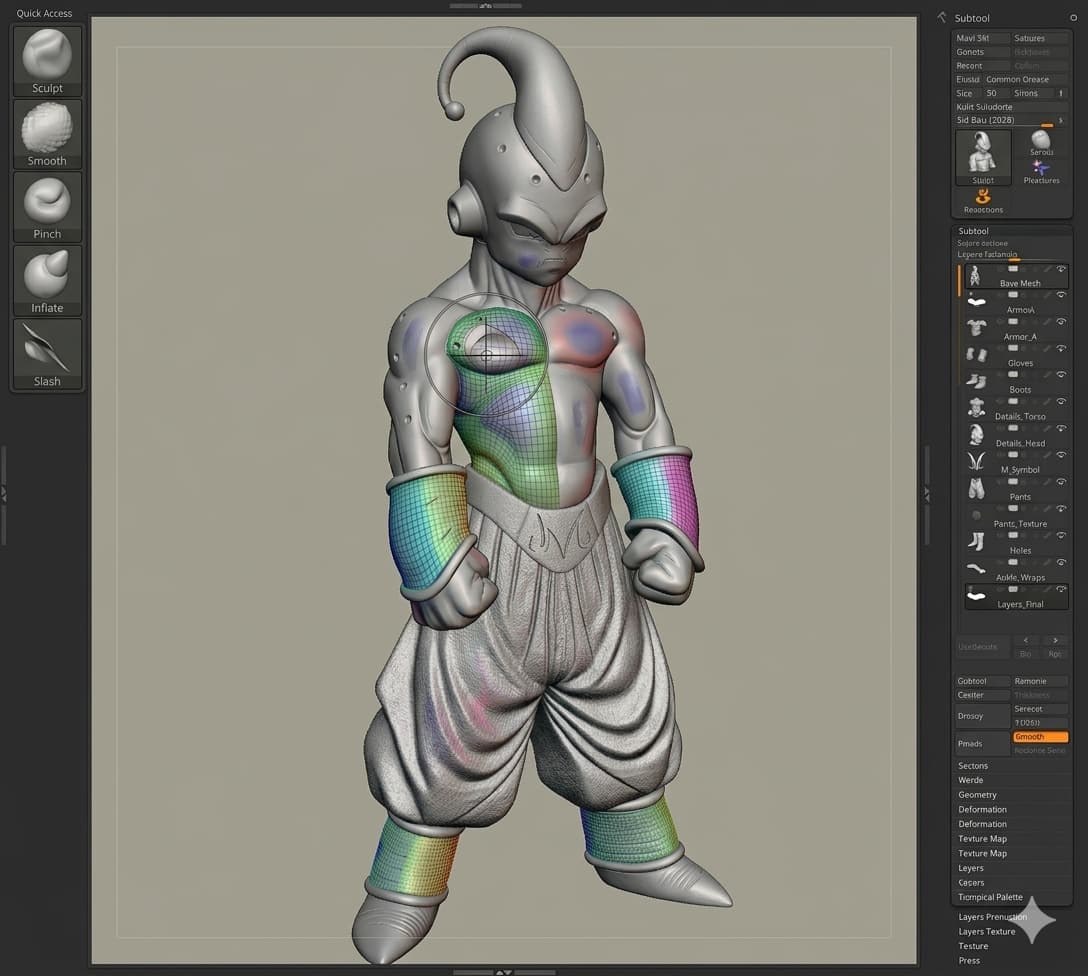Viewport: 1088px width, 976px height.
Task: Select the Boots subtool icon
Action: pyautogui.click(x=976, y=381)
